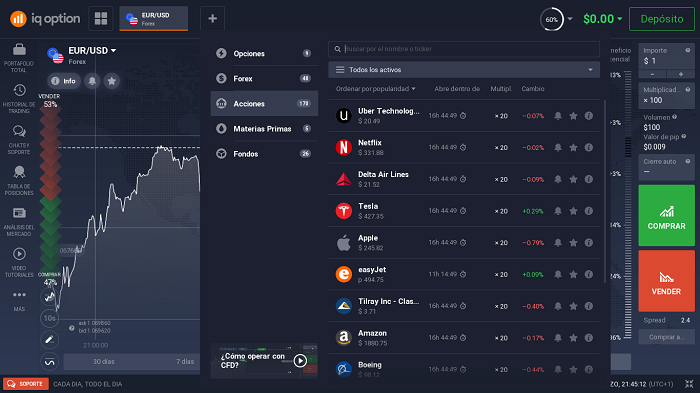The height and width of the screenshot is (393, 700).
Task: Open the 10s timeframe selector
Action: pyautogui.click(x=50, y=318)
